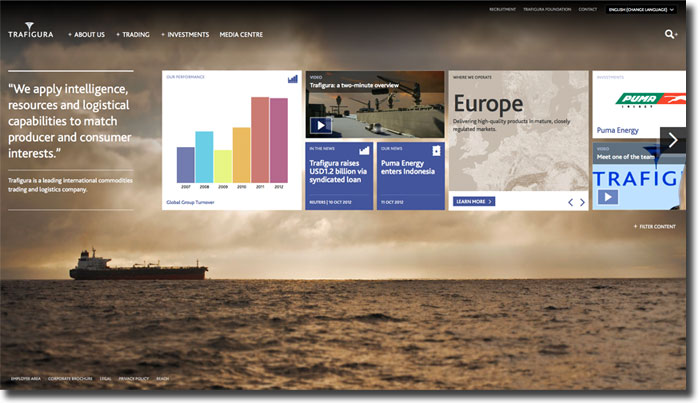Screen dimensions: 700x403
Task: Play the Trafigura two-minute overview video
Action: (321, 125)
